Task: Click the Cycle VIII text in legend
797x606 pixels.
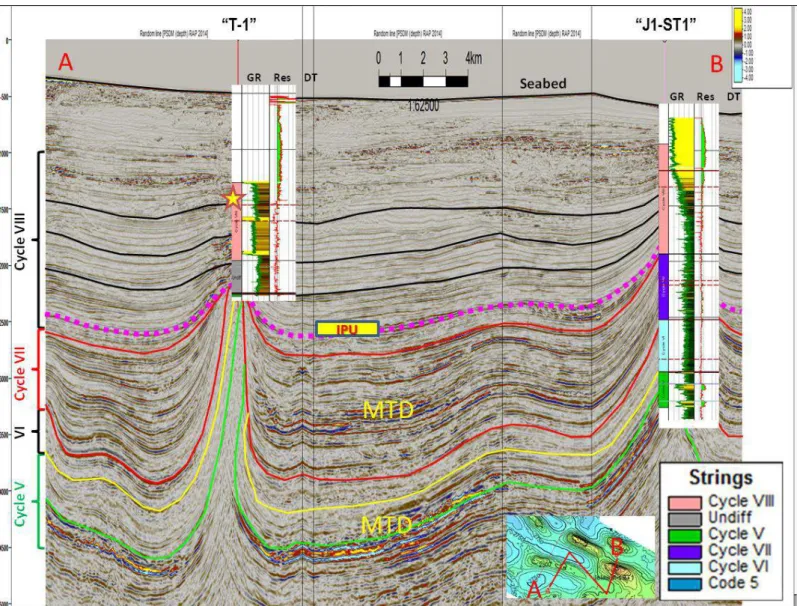Action: [741, 501]
